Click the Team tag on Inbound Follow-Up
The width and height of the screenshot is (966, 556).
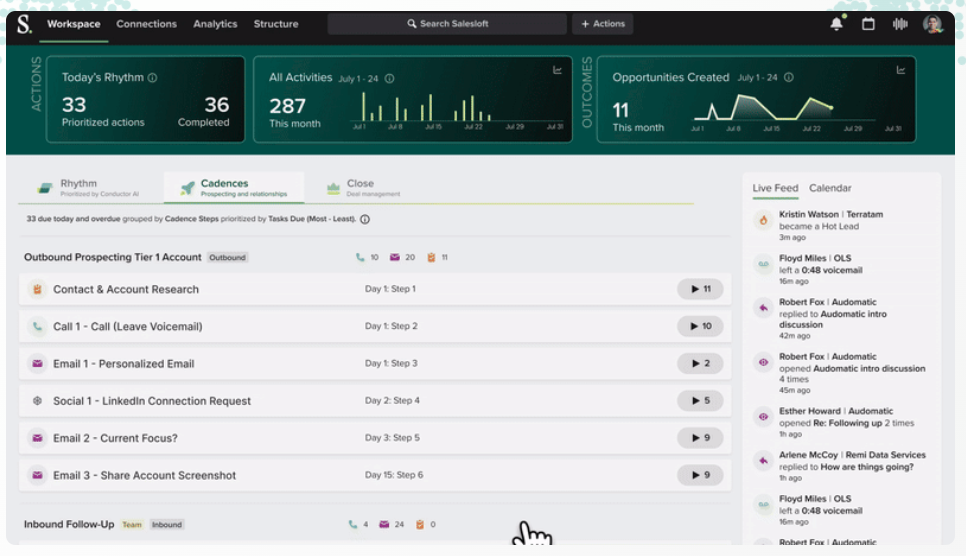click(132, 525)
